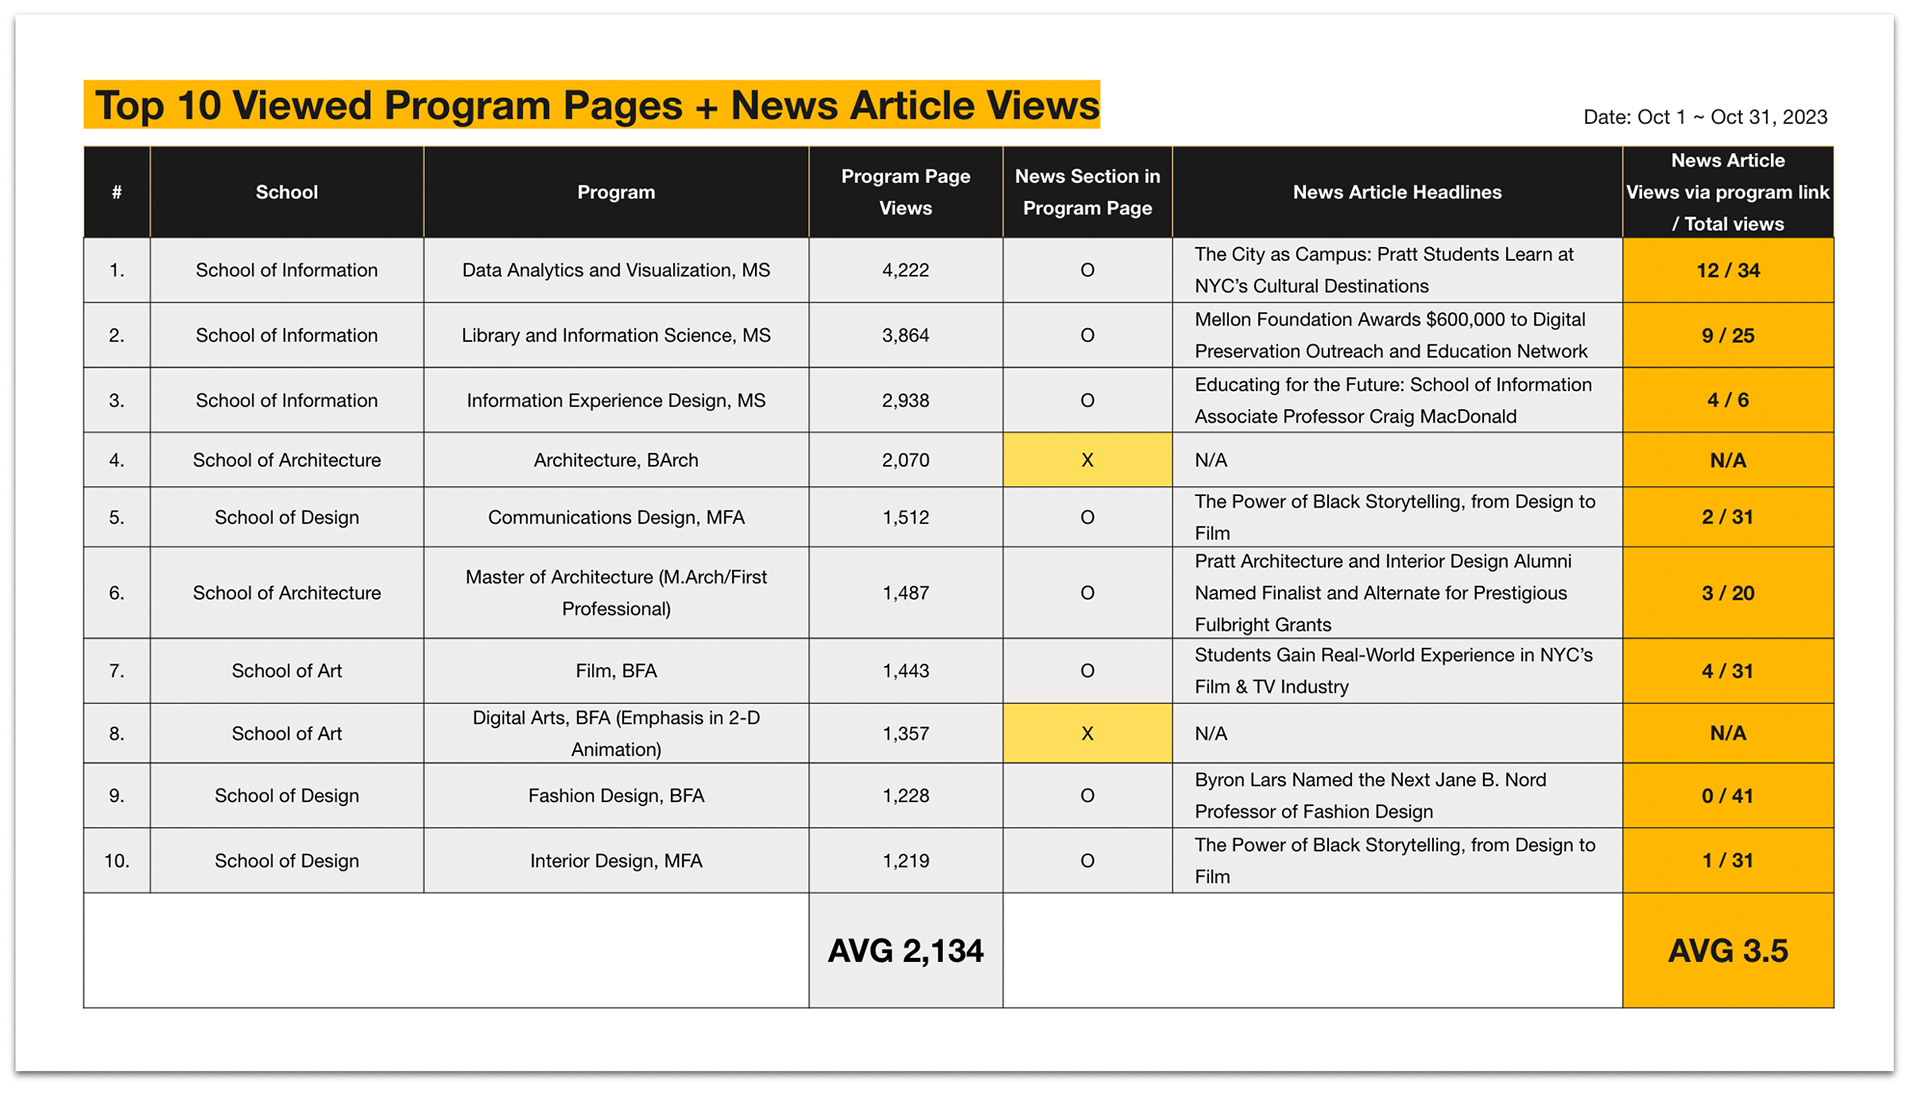Click the 'Master of Architecture (M.Arch/First Professional)' cell
The image size is (1920, 1094).
pyautogui.click(x=616, y=593)
